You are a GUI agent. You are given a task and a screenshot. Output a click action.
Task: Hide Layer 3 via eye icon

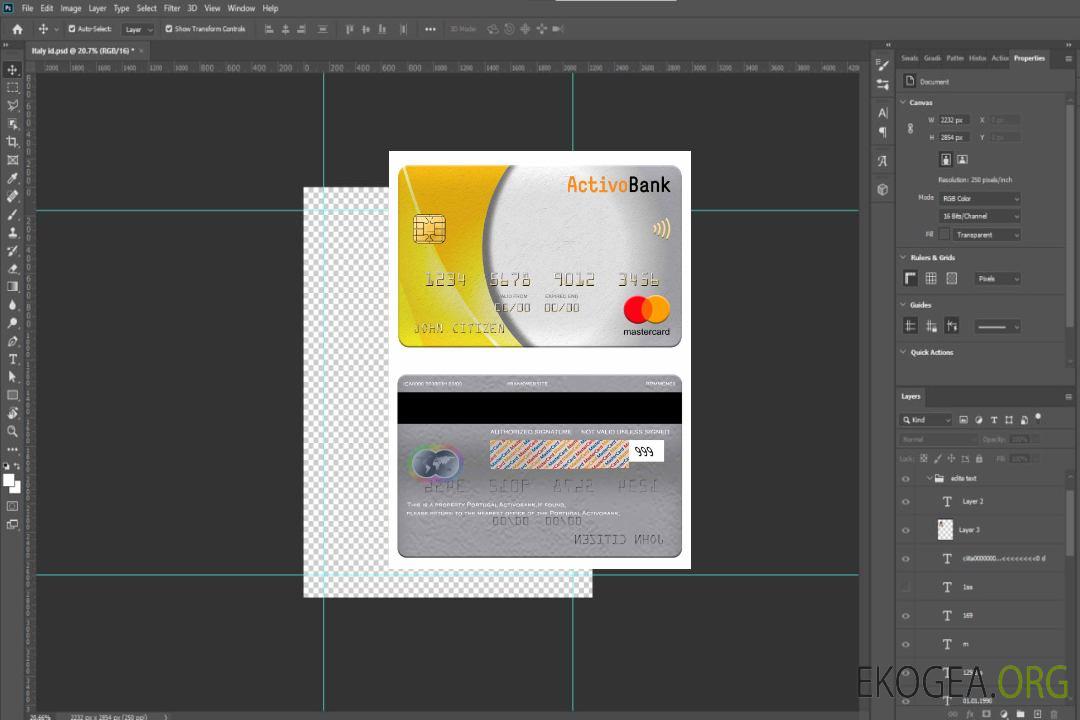906,530
